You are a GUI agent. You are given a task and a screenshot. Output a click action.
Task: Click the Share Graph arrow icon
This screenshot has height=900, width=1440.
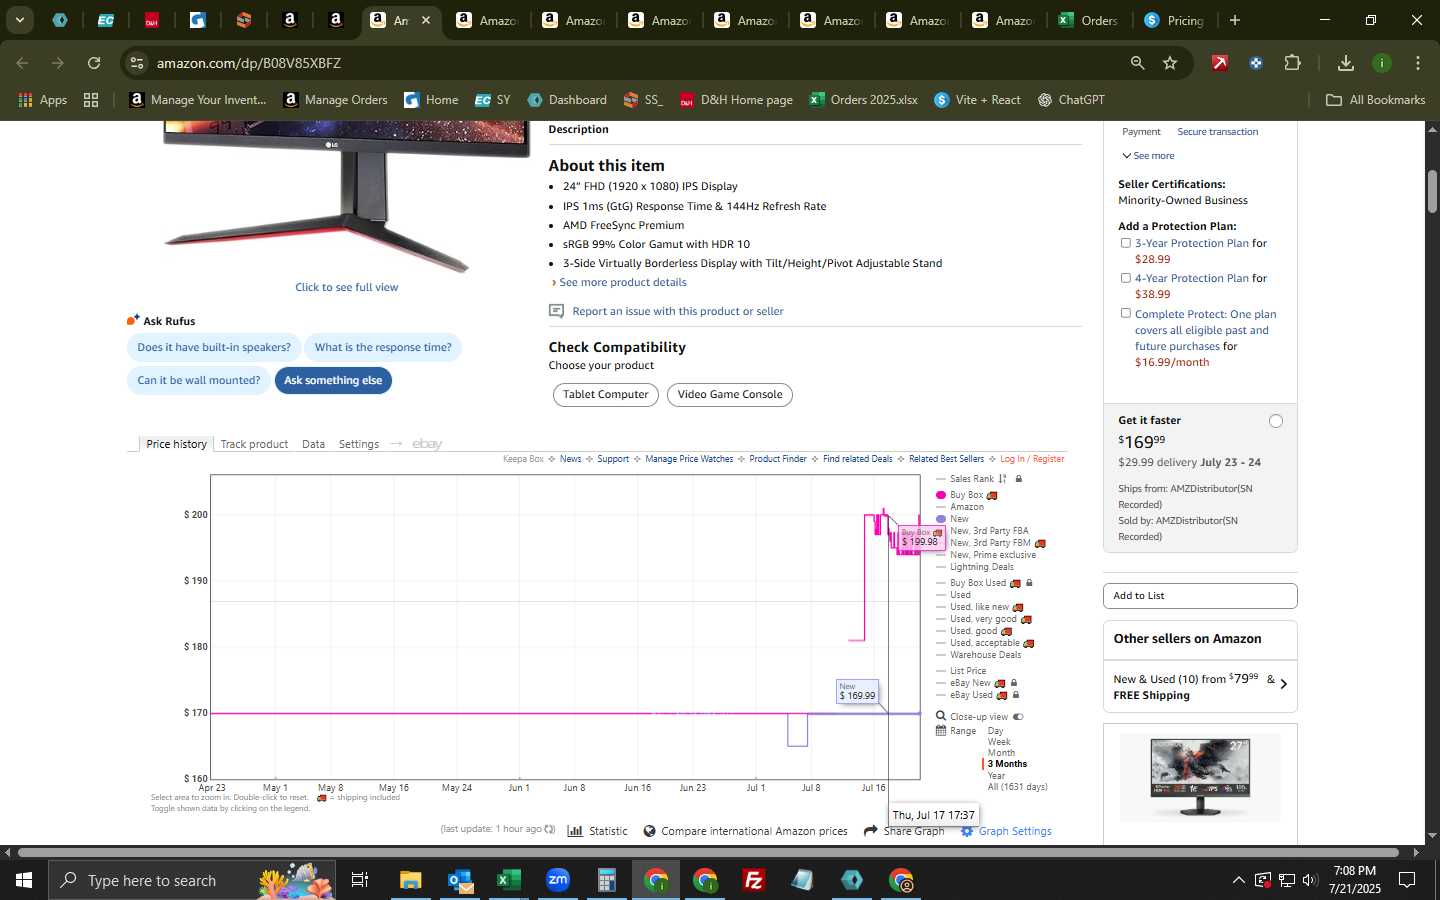[871, 831]
